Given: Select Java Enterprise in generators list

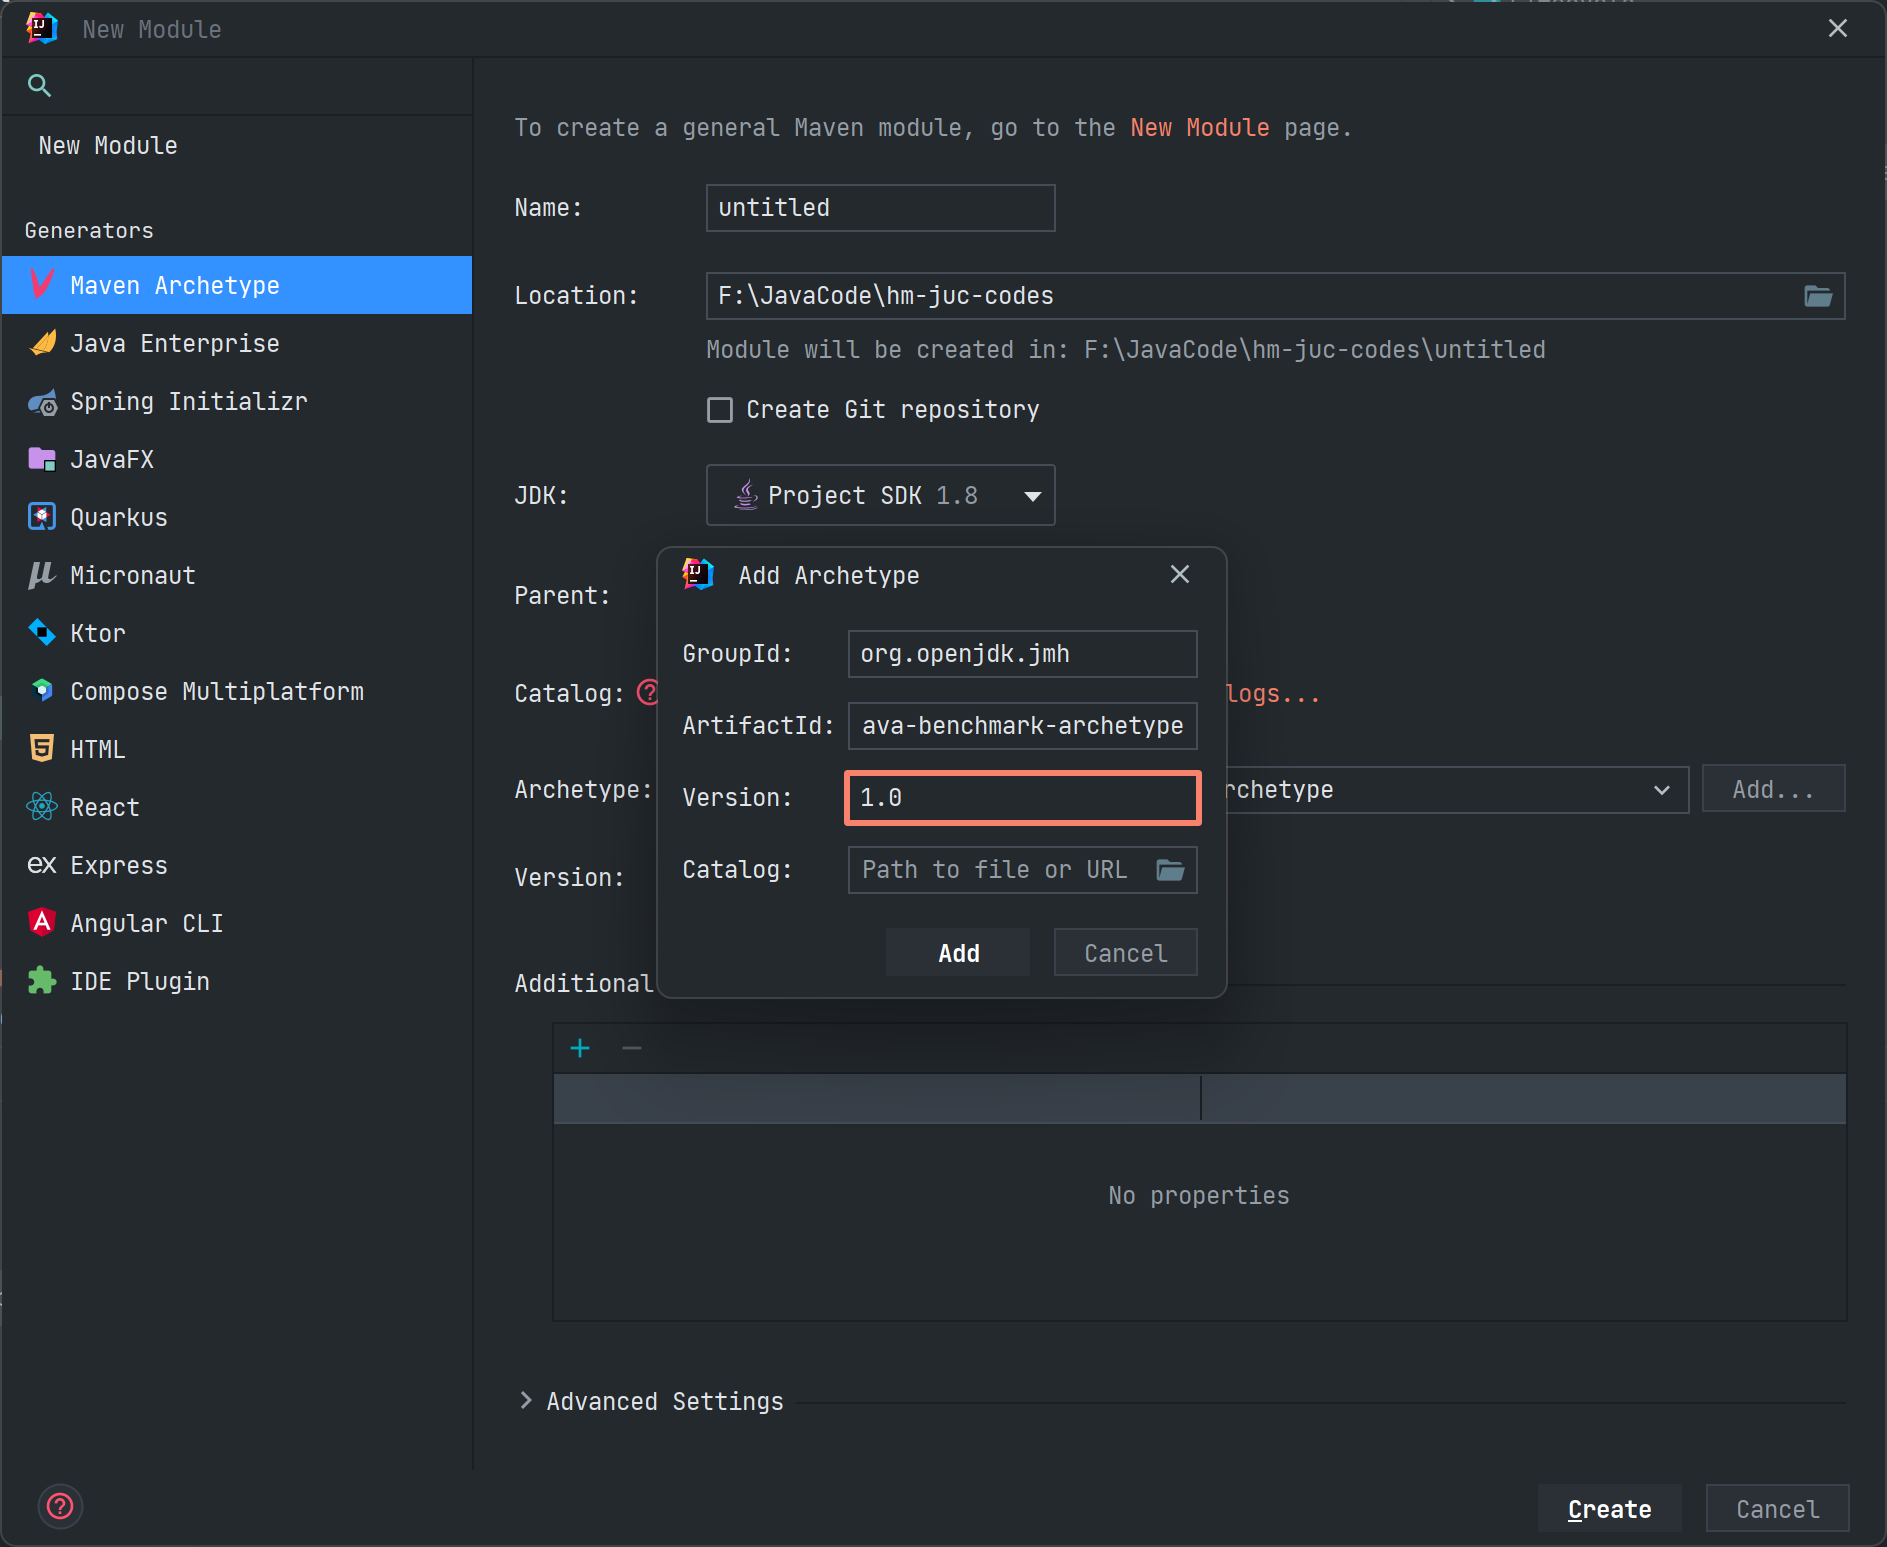Looking at the screenshot, I should pos(174,344).
